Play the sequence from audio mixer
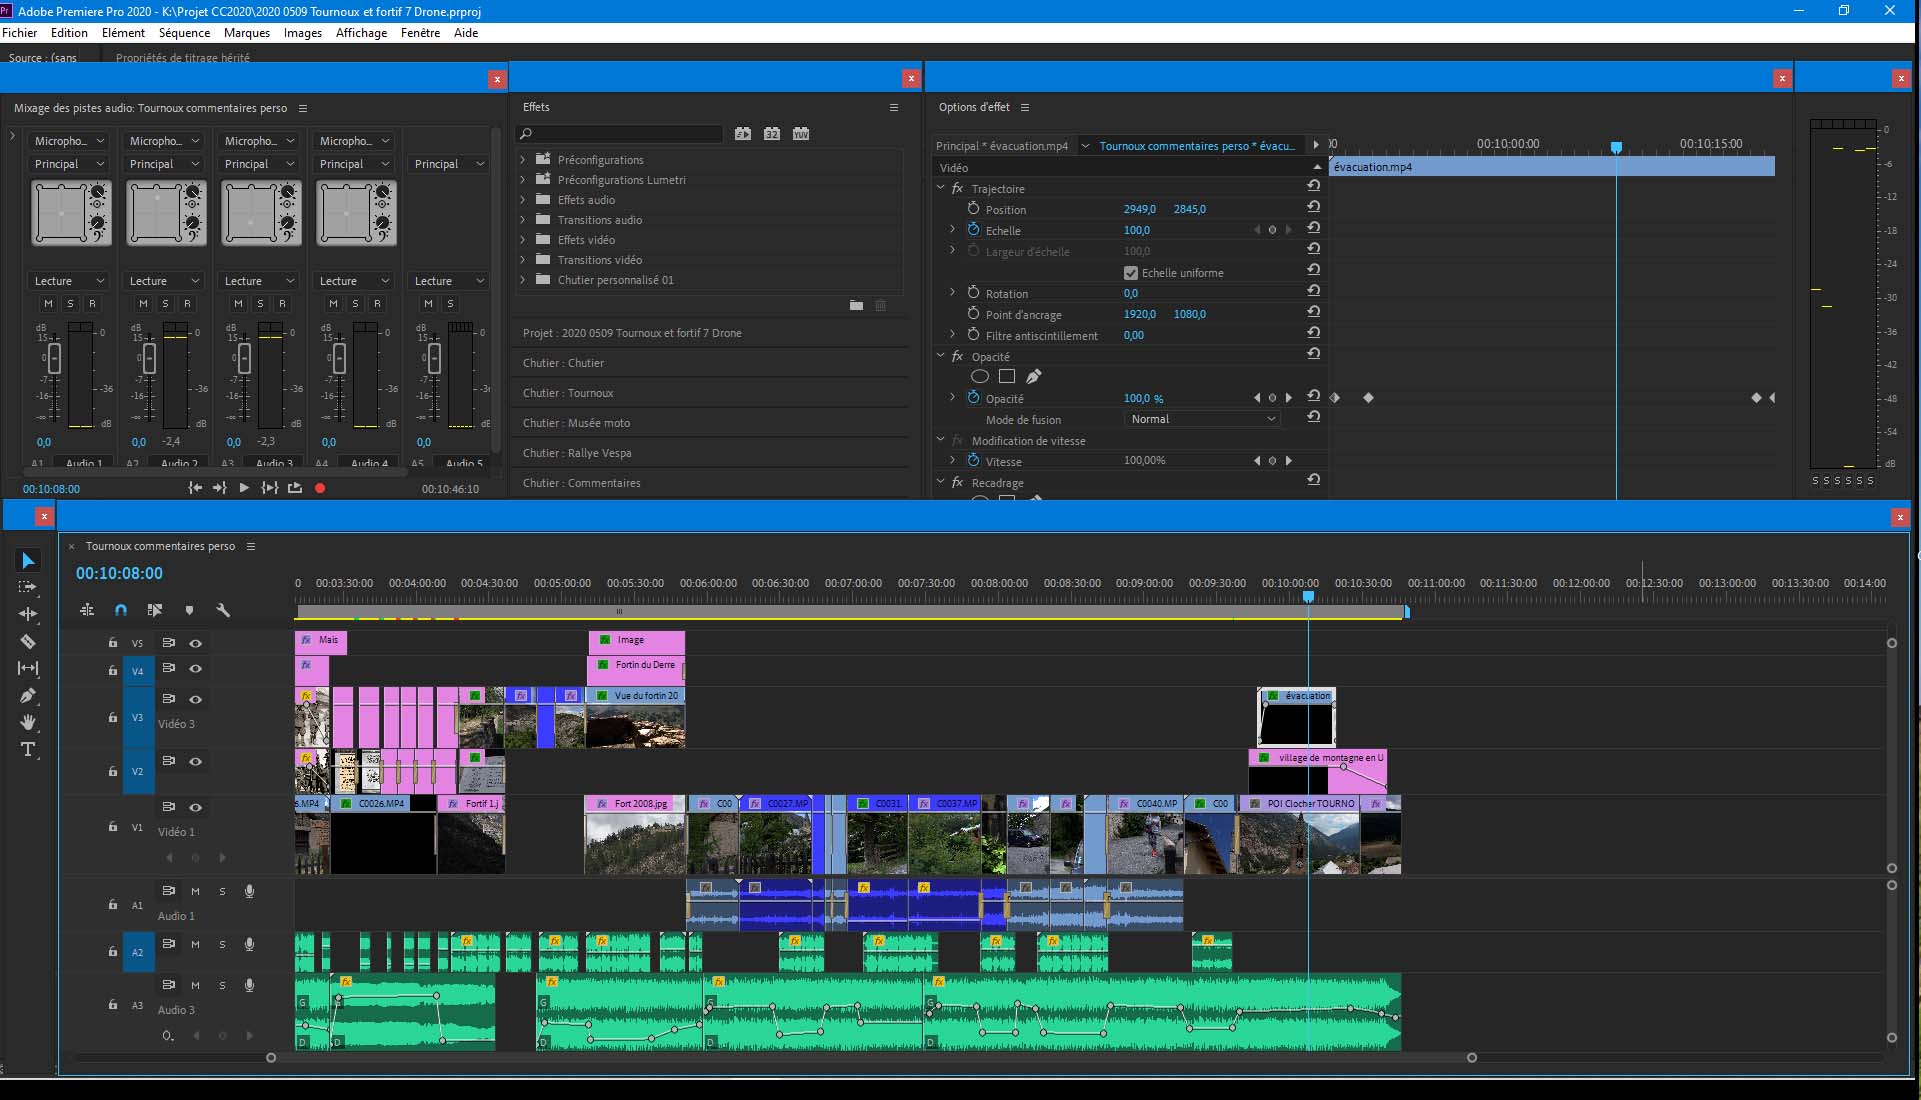1921x1100 pixels. (244, 488)
